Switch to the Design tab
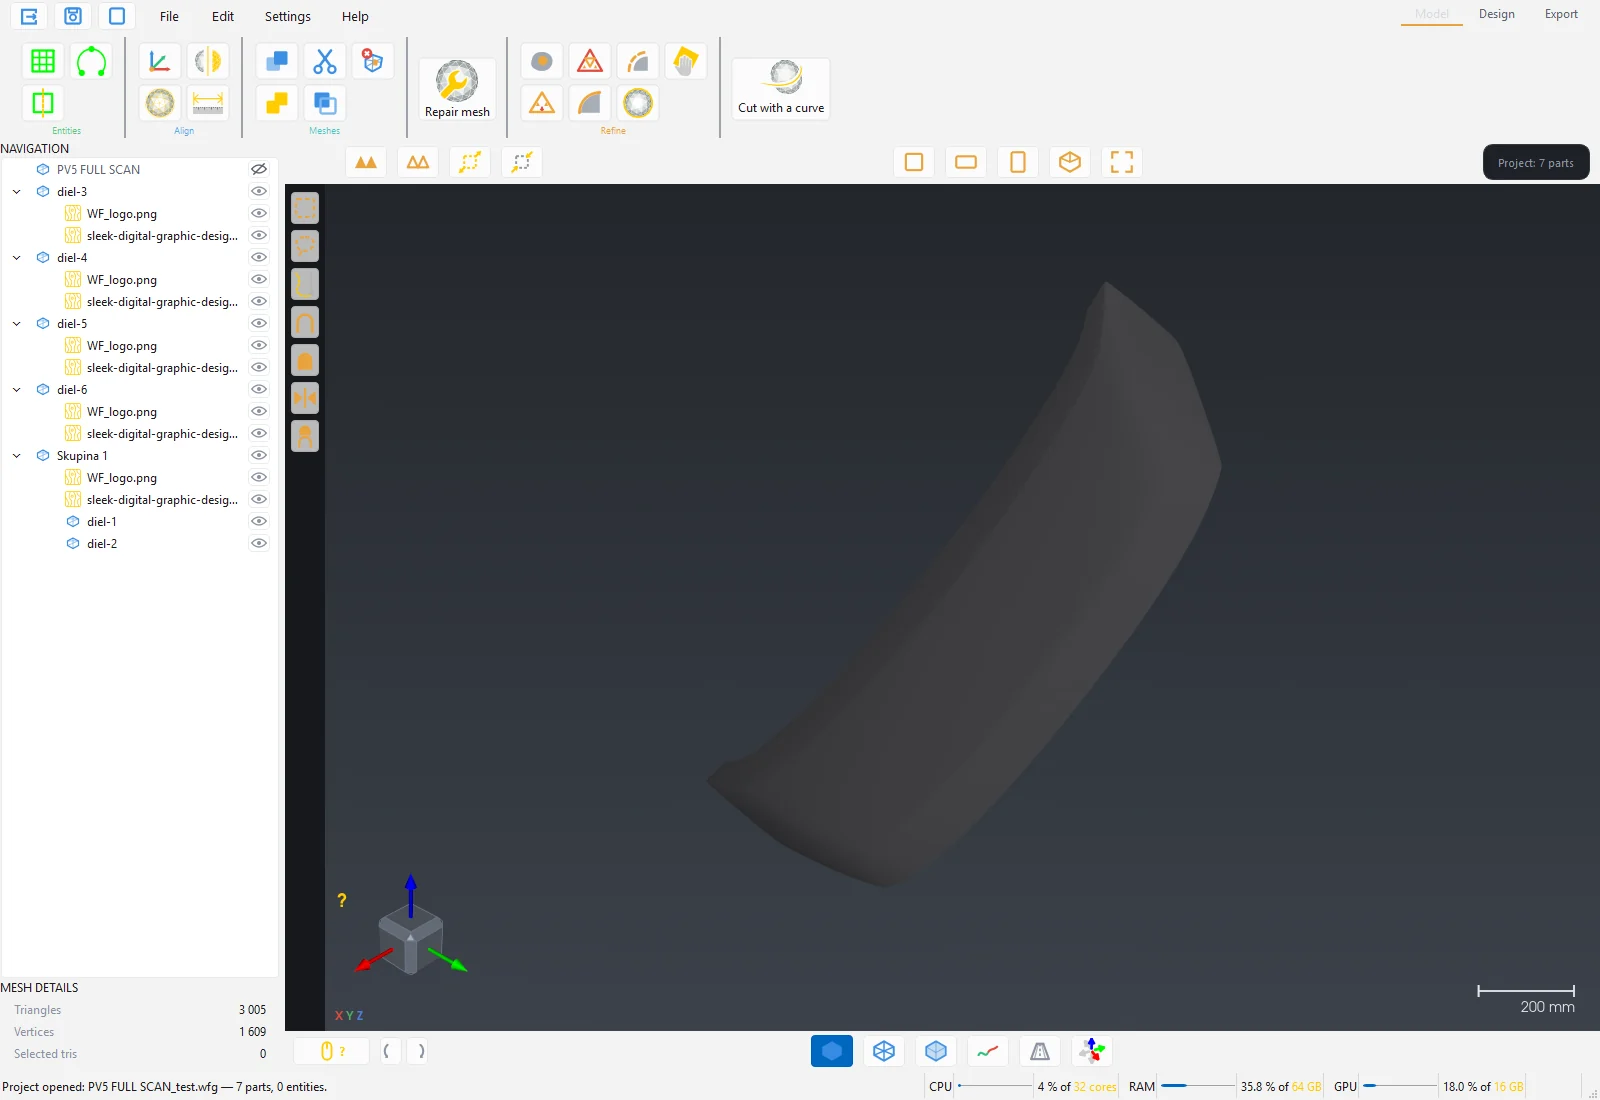The height and width of the screenshot is (1100, 1600). click(1497, 14)
